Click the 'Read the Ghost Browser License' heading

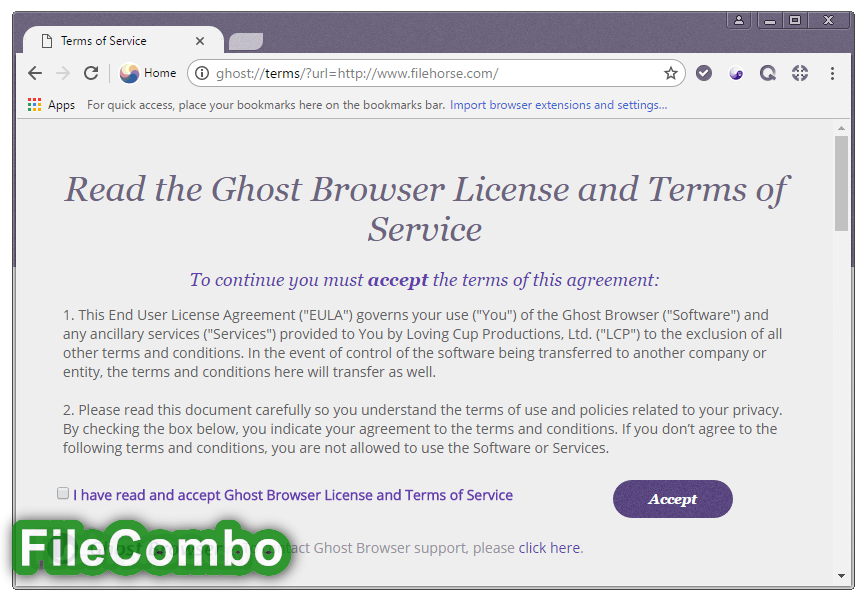click(x=426, y=208)
